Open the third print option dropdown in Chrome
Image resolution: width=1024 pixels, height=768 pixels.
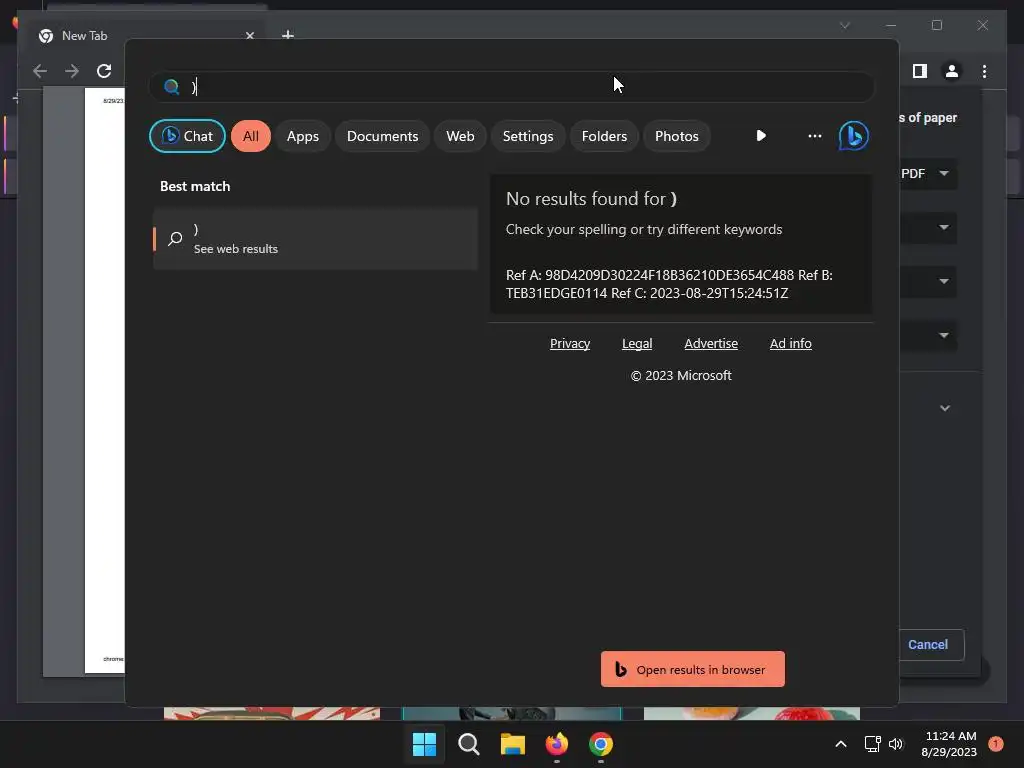(x=927, y=281)
